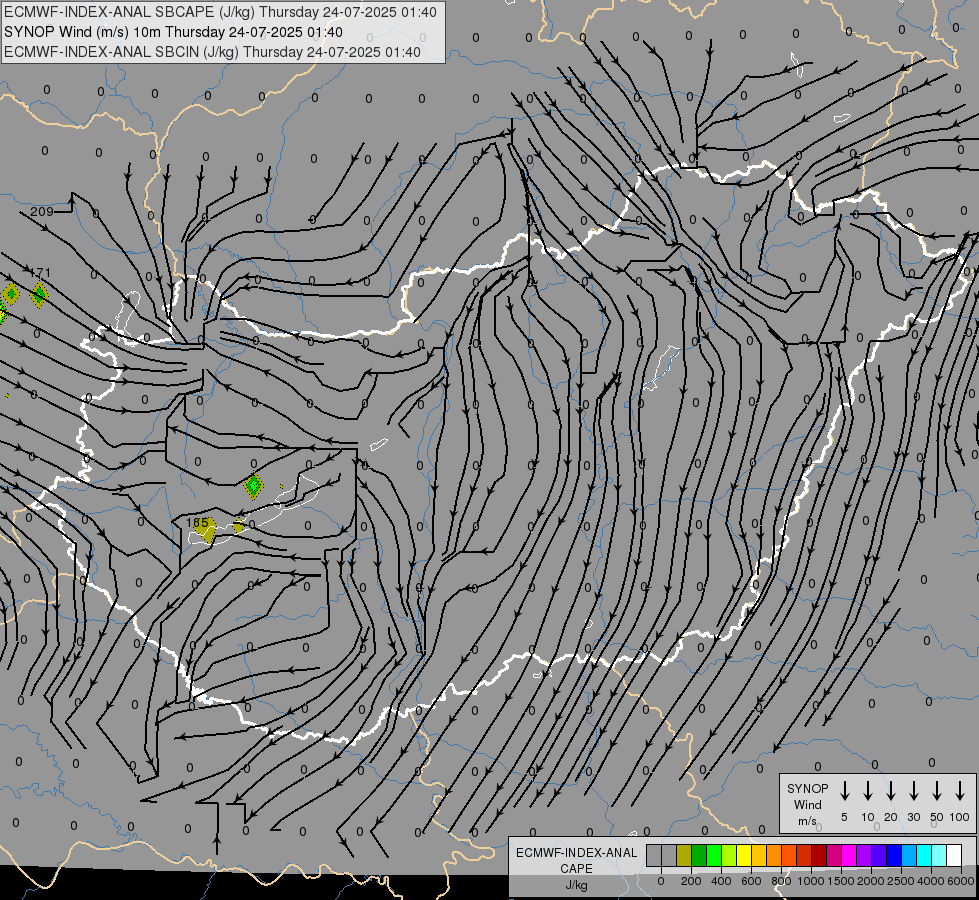Screen dimensions: 979x900
Task: Click the 50 m/s wind arrow in legend
Action: 937,791
